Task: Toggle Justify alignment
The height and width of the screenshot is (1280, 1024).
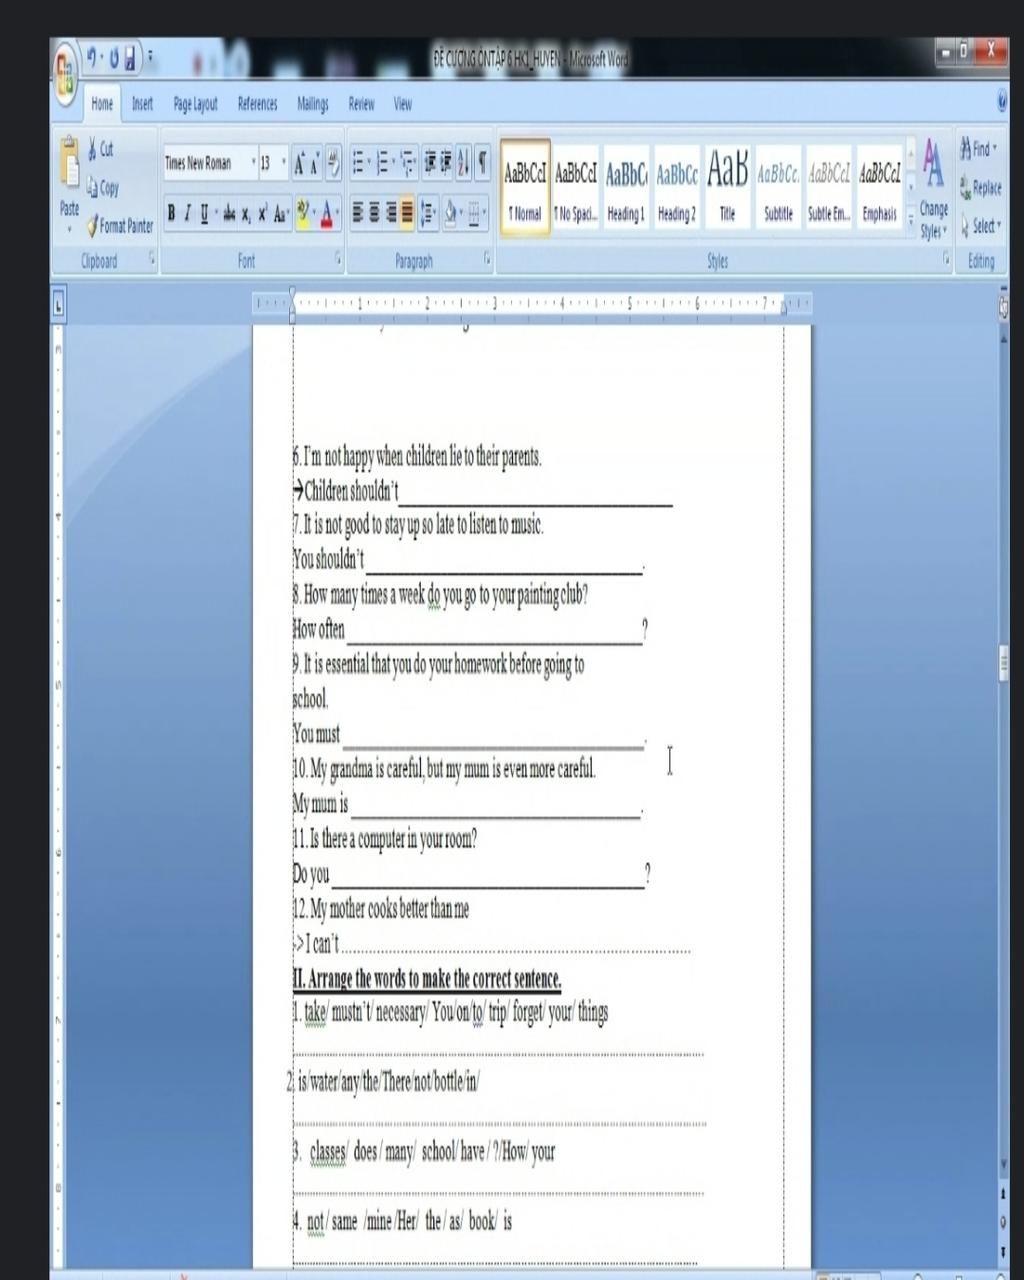Action: coord(407,212)
